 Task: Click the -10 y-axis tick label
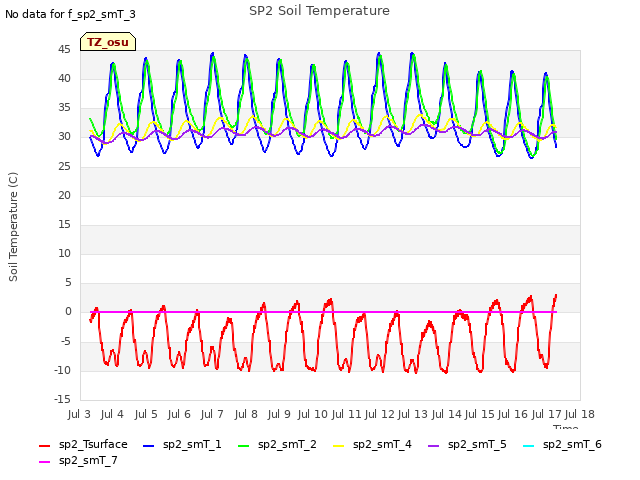(62, 371)
